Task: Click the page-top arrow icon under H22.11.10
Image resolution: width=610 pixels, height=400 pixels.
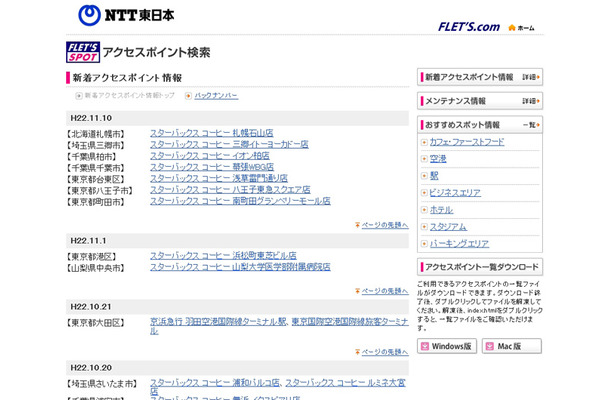Action: click(x=358, y=225)
